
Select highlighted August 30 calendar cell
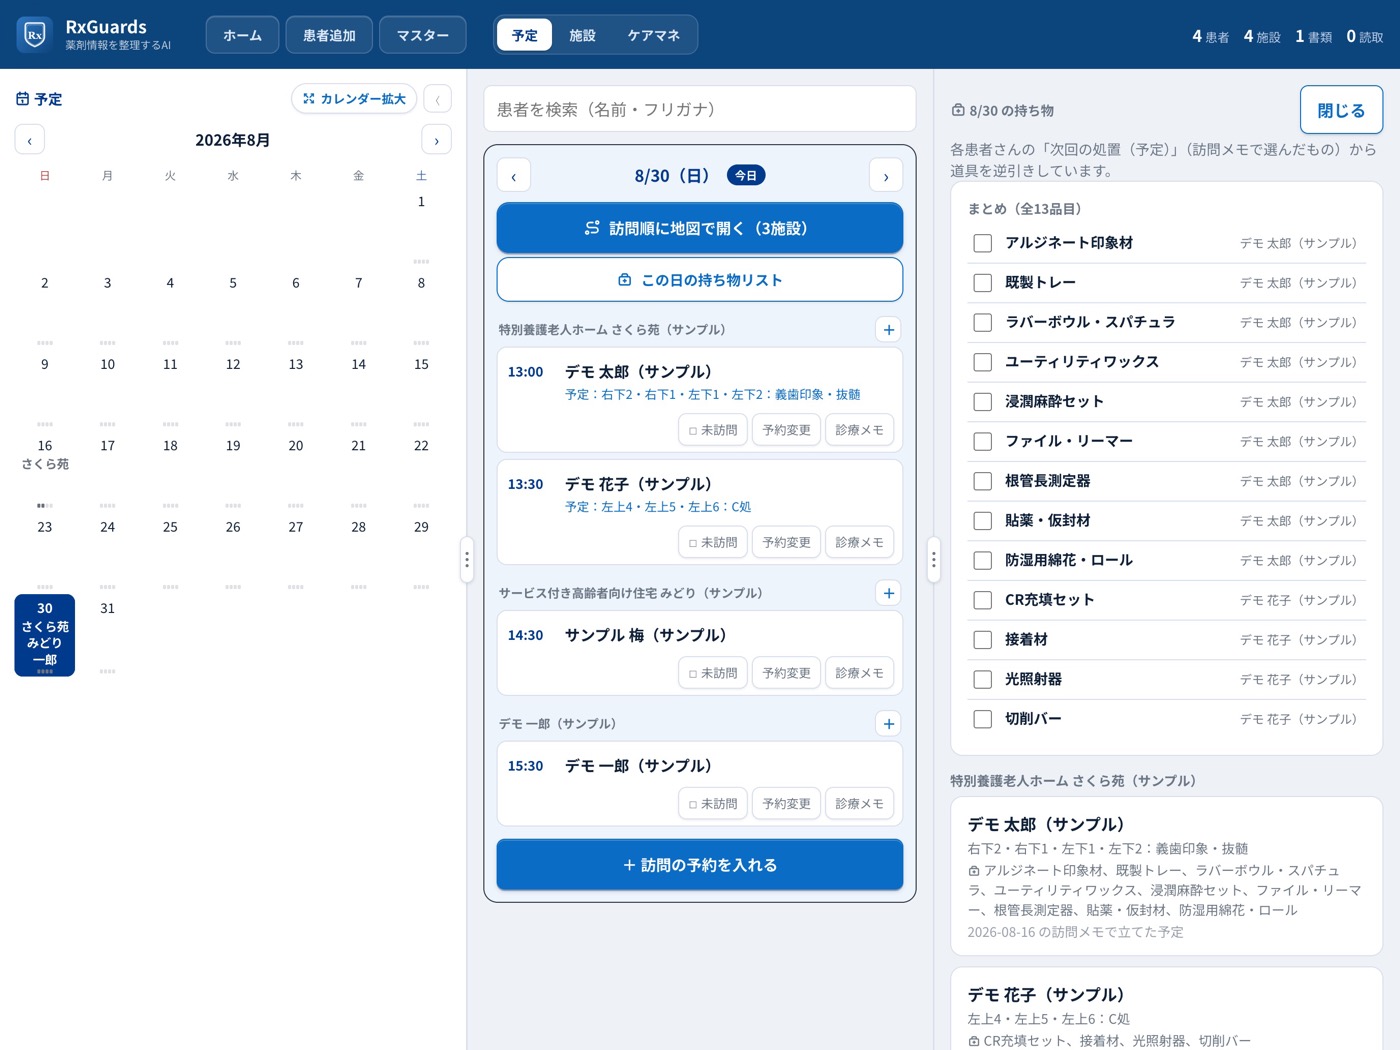coord(45,635)
